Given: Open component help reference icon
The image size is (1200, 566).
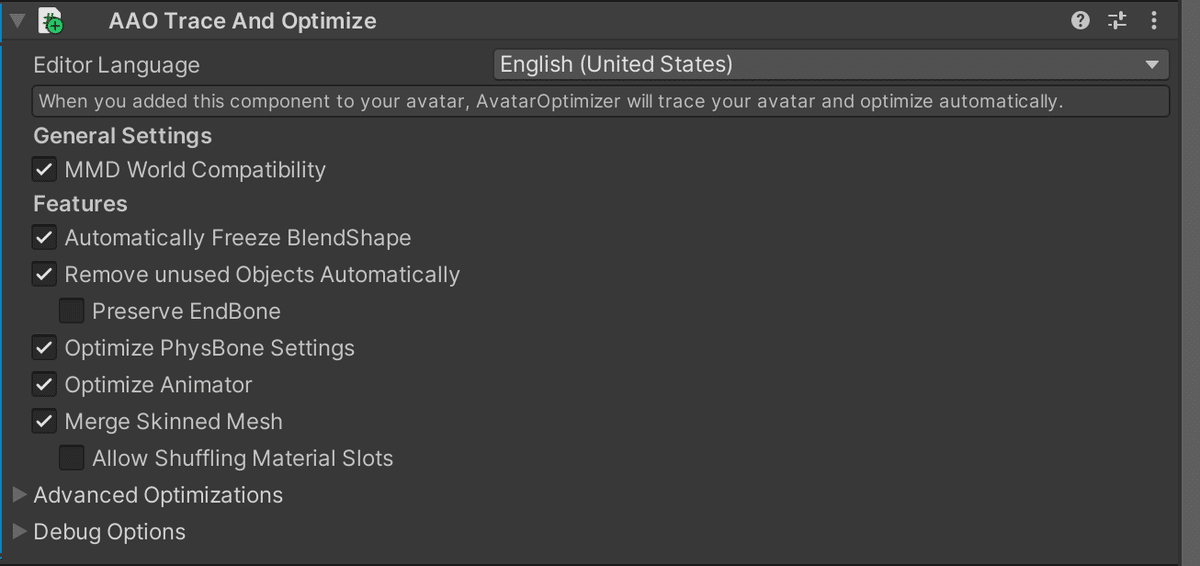Looking at the screenshot, I should 1080,20.
